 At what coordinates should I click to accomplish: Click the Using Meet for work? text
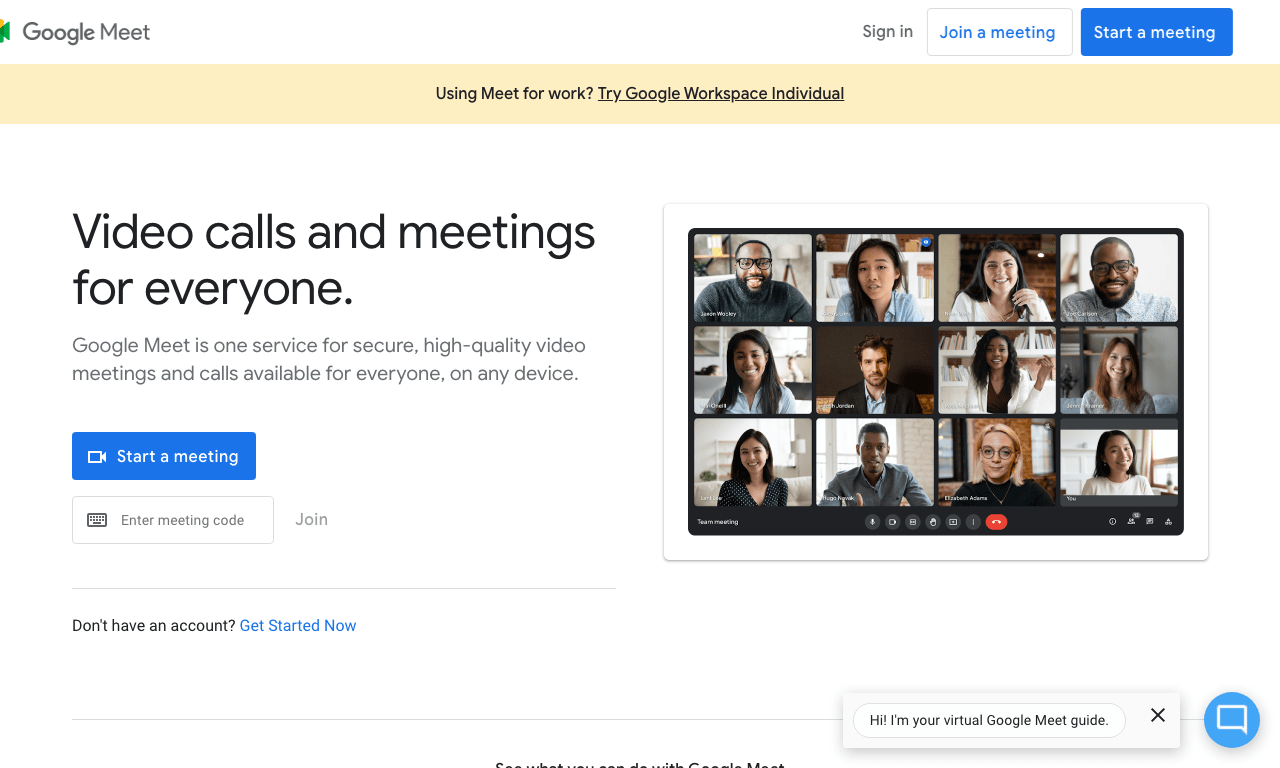pos(514,93)
